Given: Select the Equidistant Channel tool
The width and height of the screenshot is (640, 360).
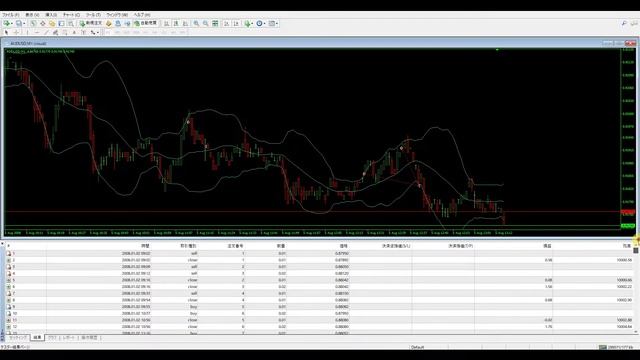Looking at the screenshot, I should coord(56,32).
